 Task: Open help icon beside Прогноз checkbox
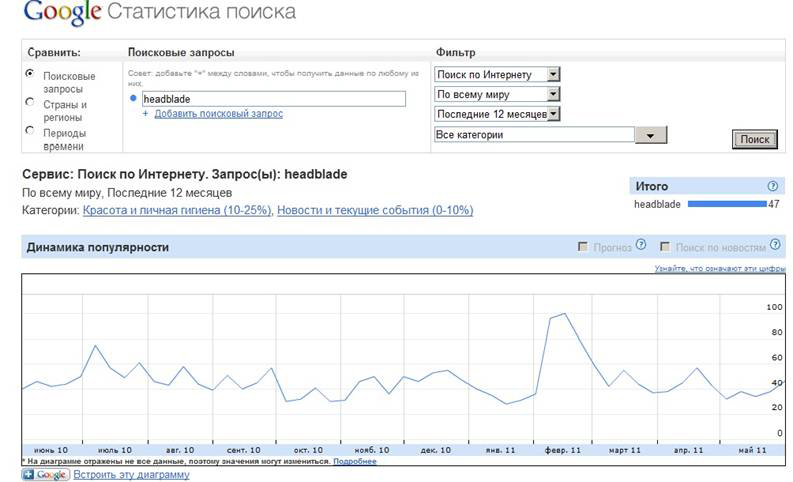(641, 245)
